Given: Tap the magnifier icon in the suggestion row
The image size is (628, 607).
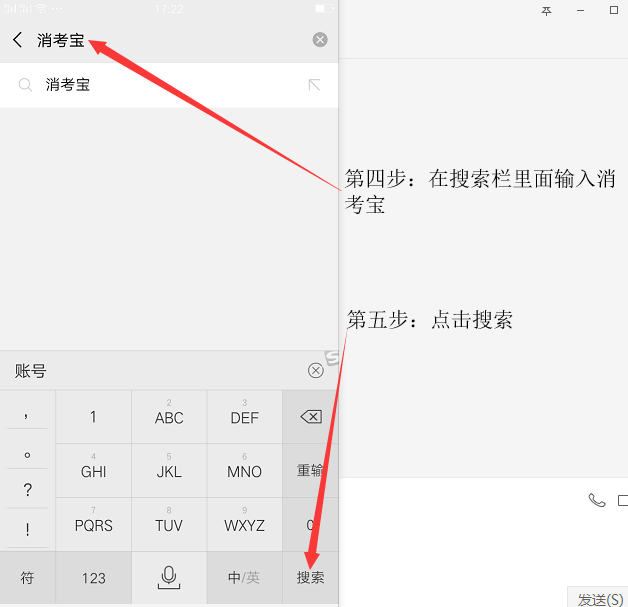Looking at the screenshot, I should [x=25, y=85].
